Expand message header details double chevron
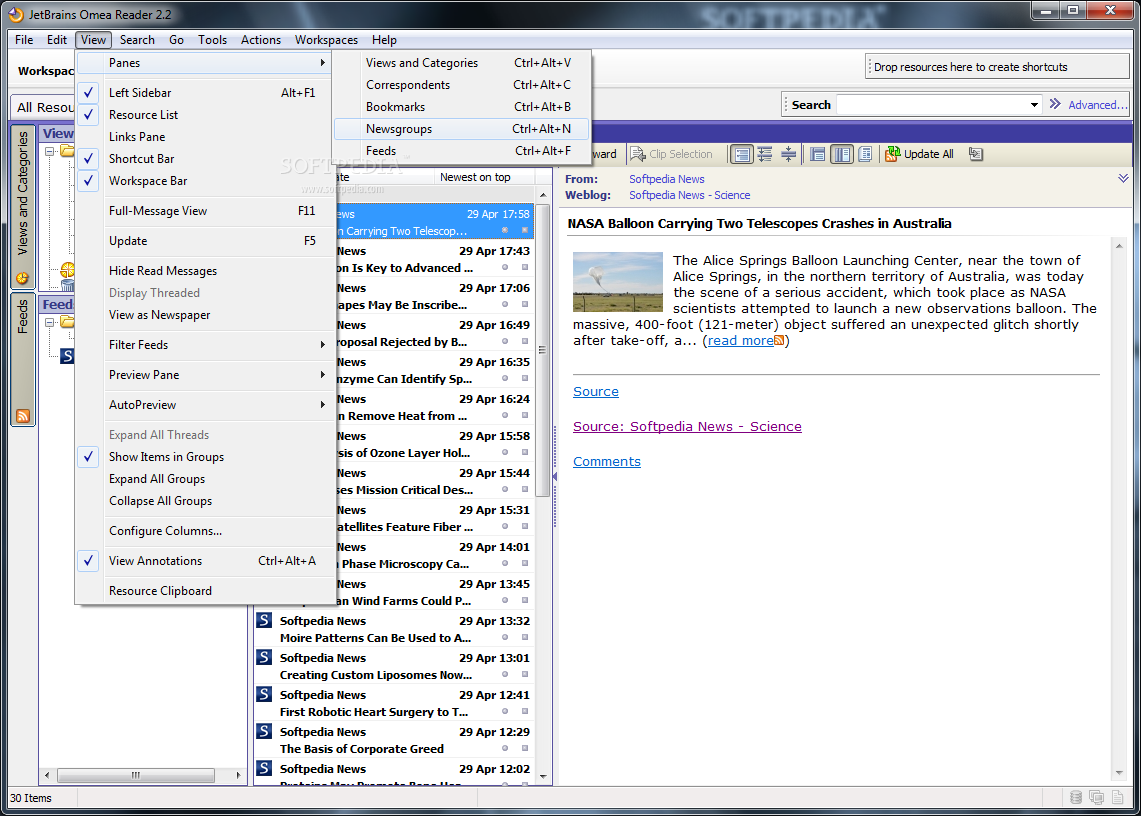 pyautogui.click(x=1123, y=178)
